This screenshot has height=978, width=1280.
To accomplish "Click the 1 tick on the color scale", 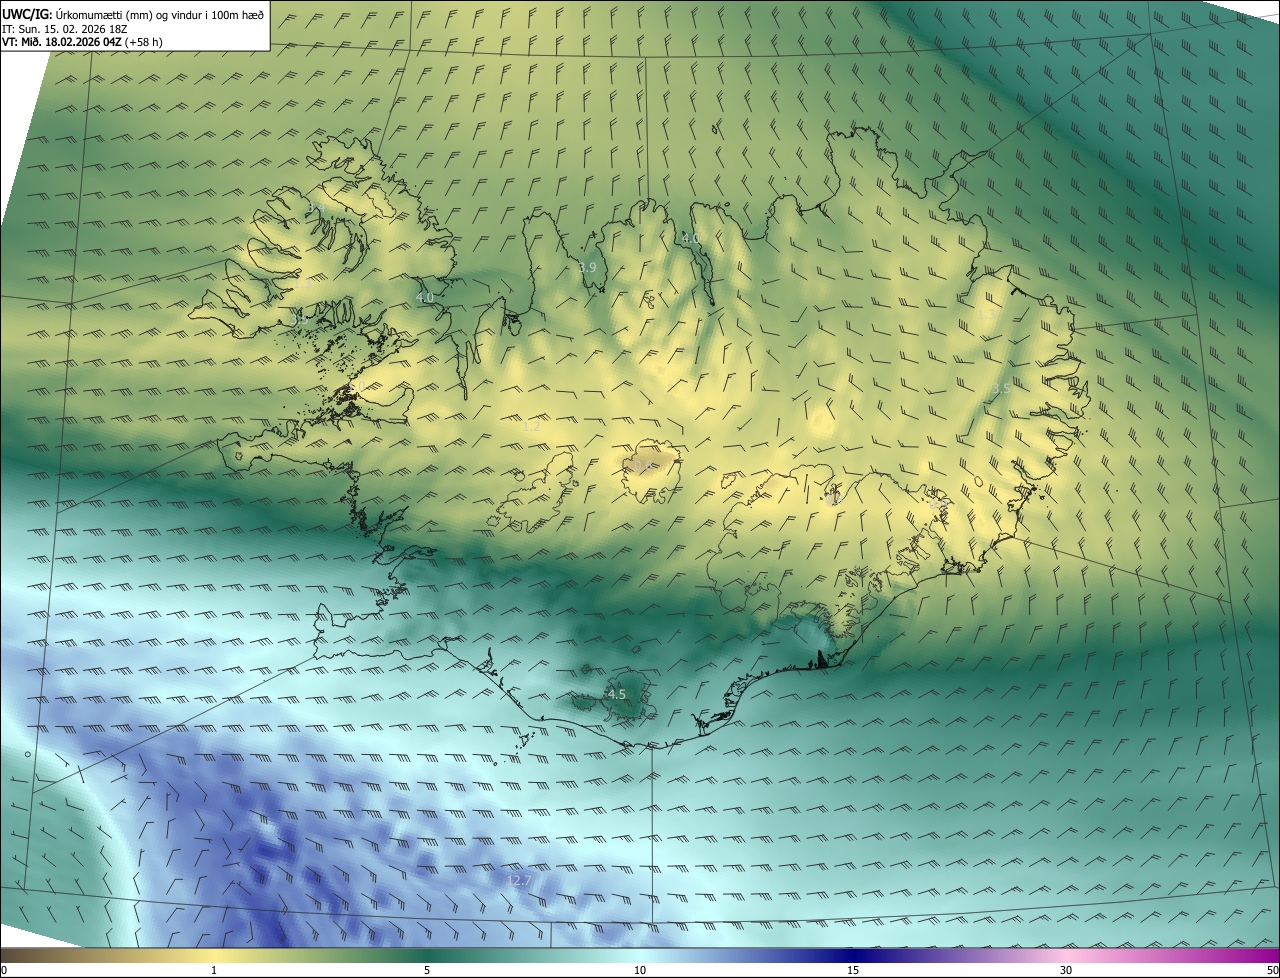I will 214,970.
